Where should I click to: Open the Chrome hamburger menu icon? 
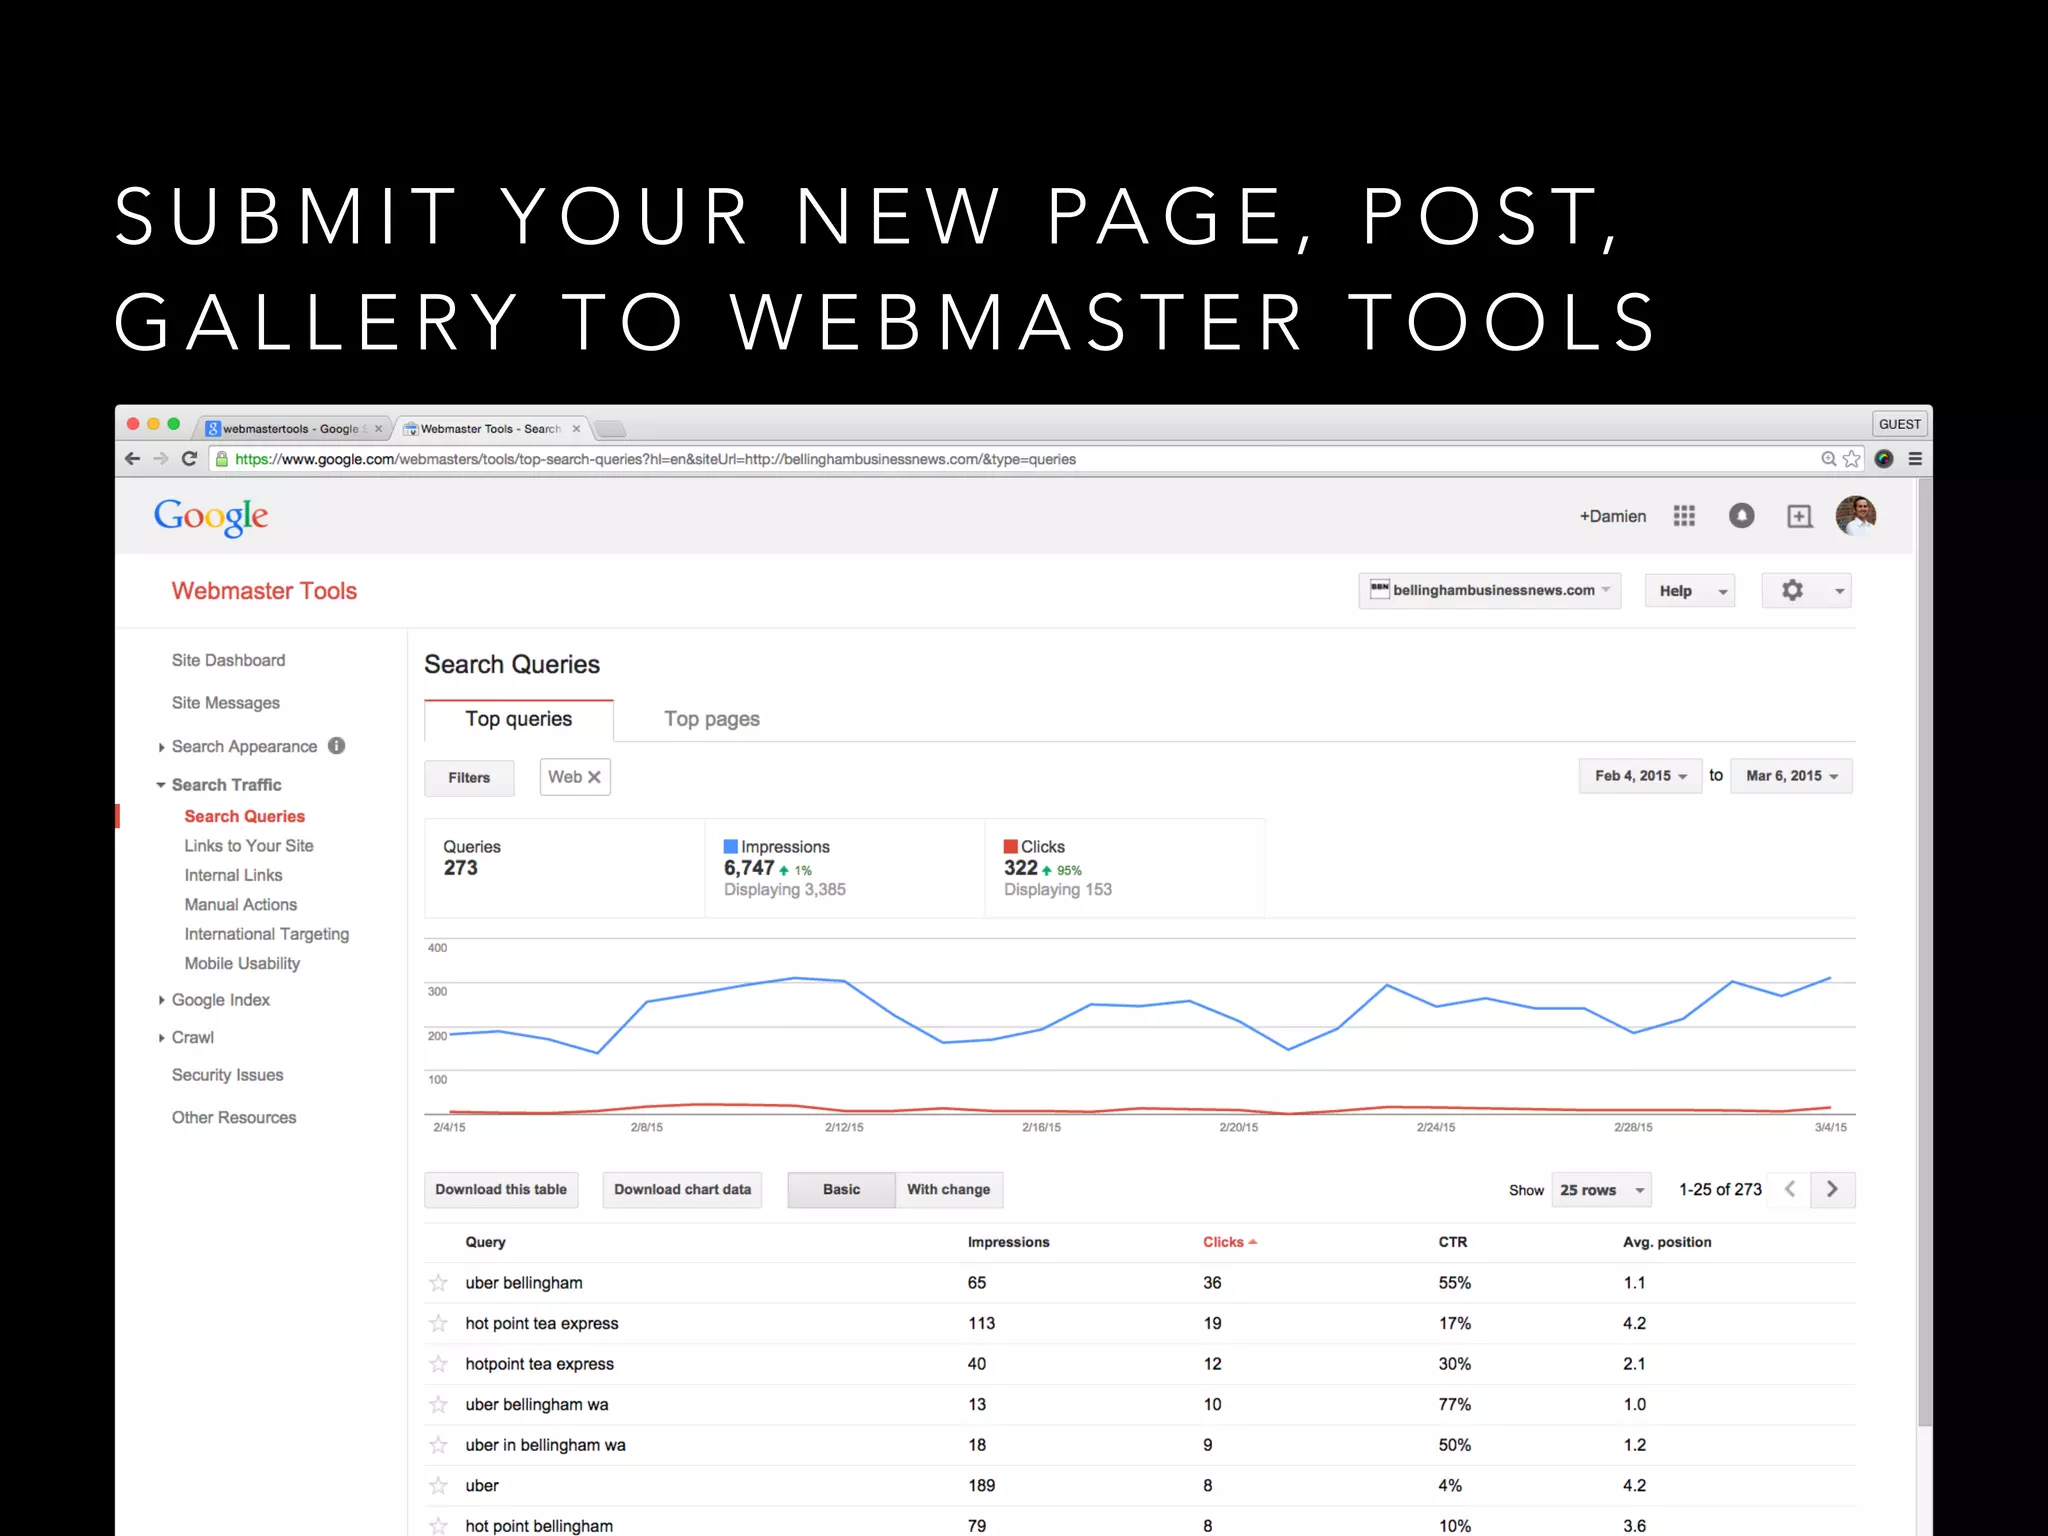click(x=1915, y=459)
